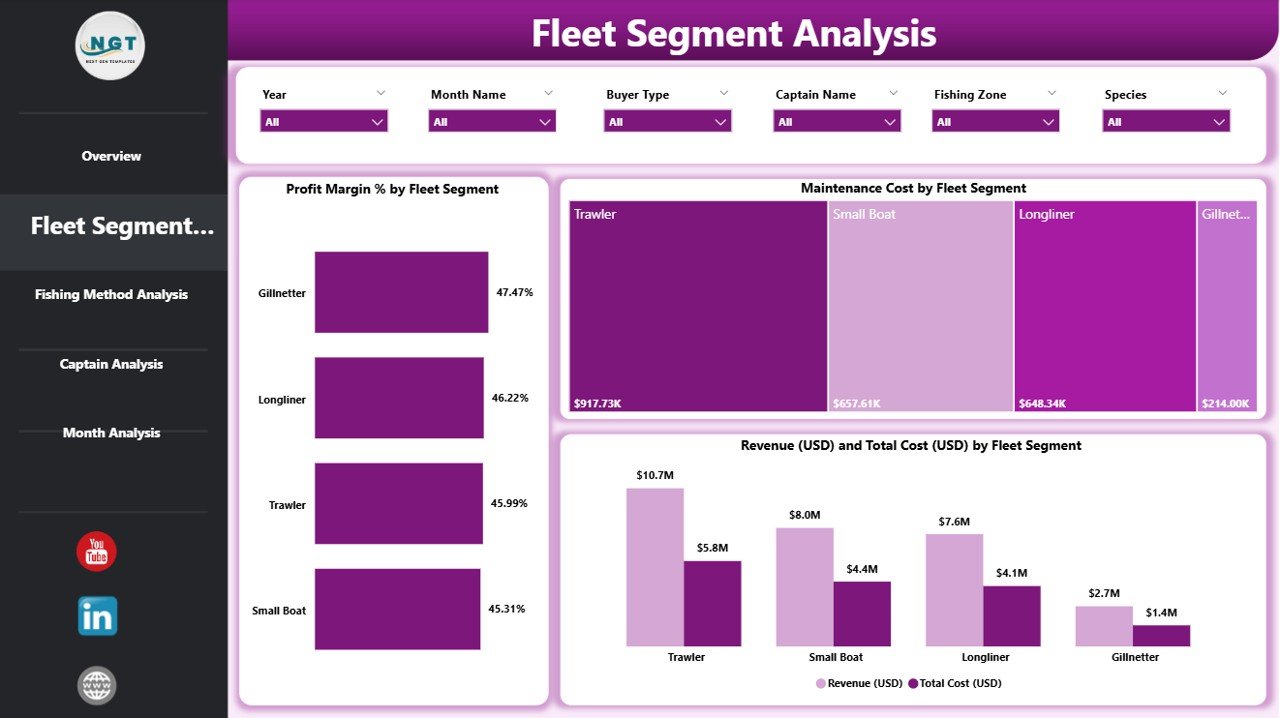1280x718 pixels.
Task: Open the YouTube channel icon
Action: pos(96,551)
